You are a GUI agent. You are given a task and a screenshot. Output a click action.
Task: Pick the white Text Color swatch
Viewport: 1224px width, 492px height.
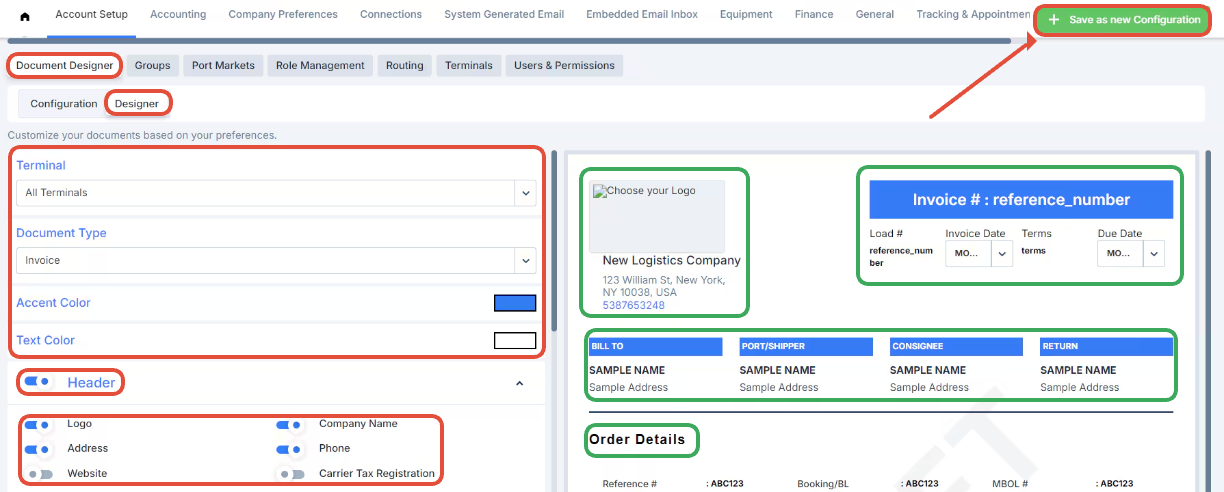[x=515, y=340]
